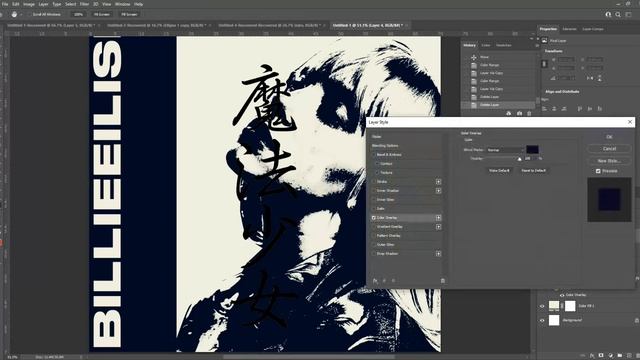
Task: Add another Color Overlay with plus button
Action: tap(438, 218)
